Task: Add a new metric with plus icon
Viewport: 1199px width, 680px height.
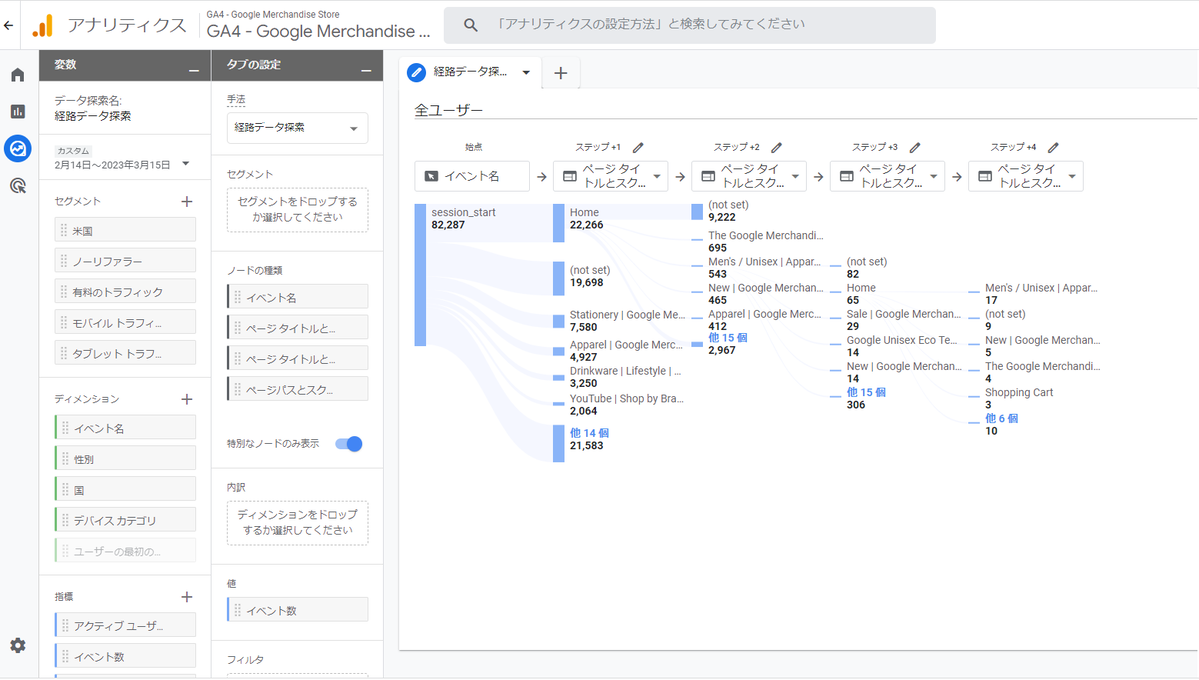Action: coord(187,597)
